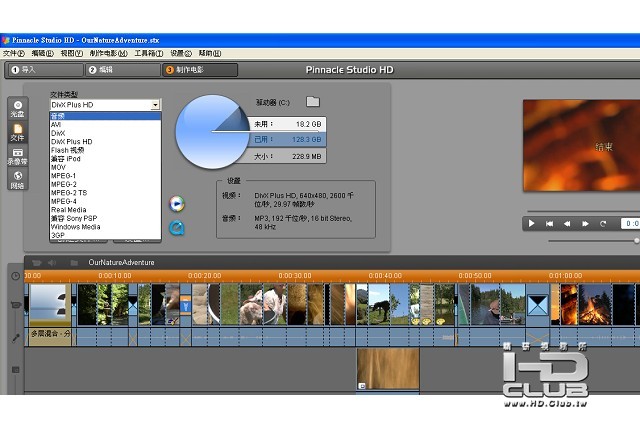
Task: Select the overlay track wheat clip
Action: pos(388,368)
